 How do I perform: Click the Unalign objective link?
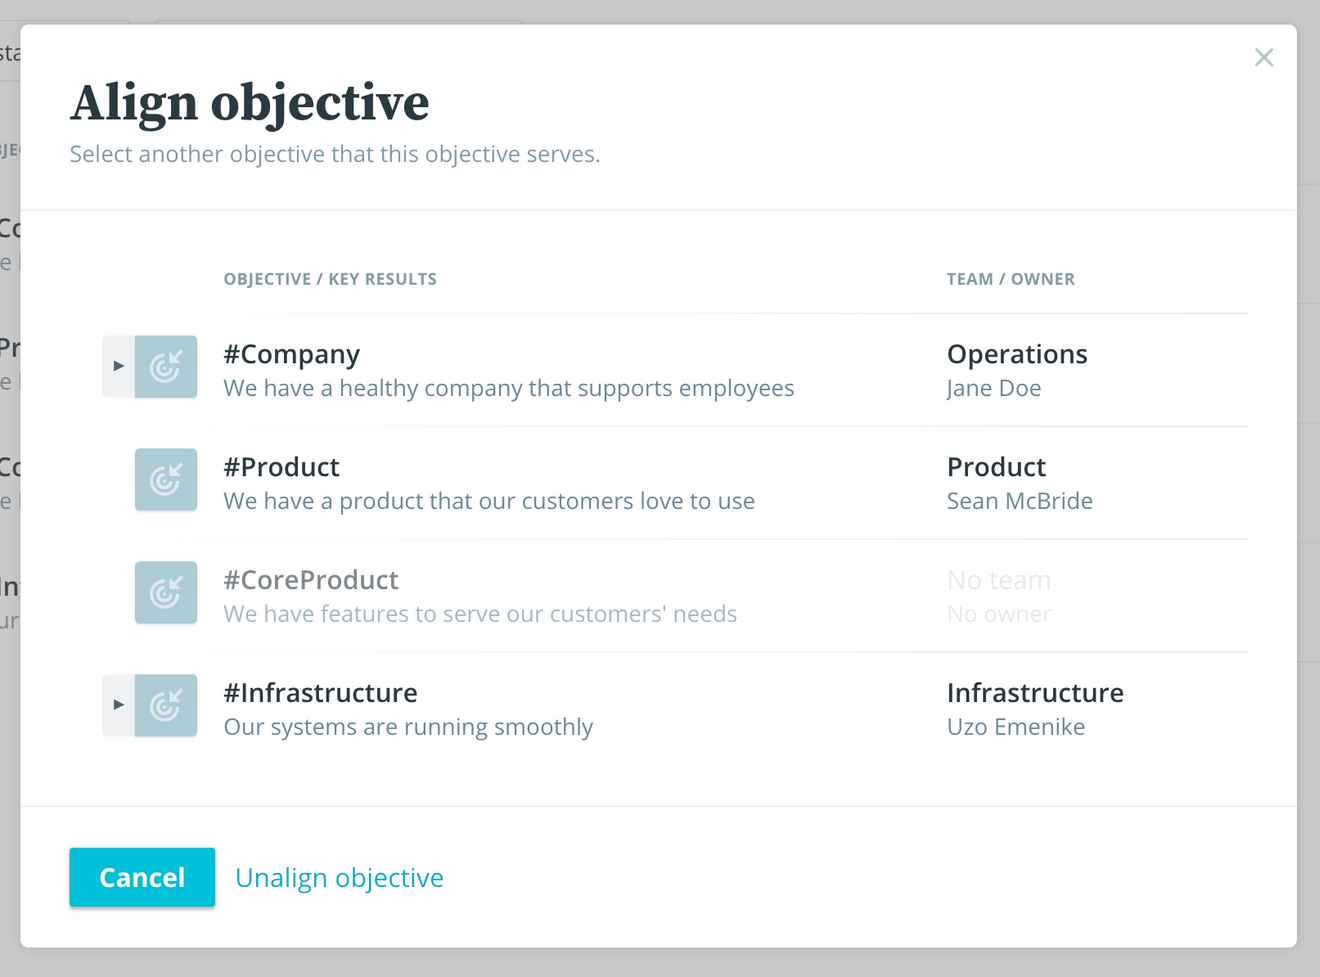coord(339,878)
